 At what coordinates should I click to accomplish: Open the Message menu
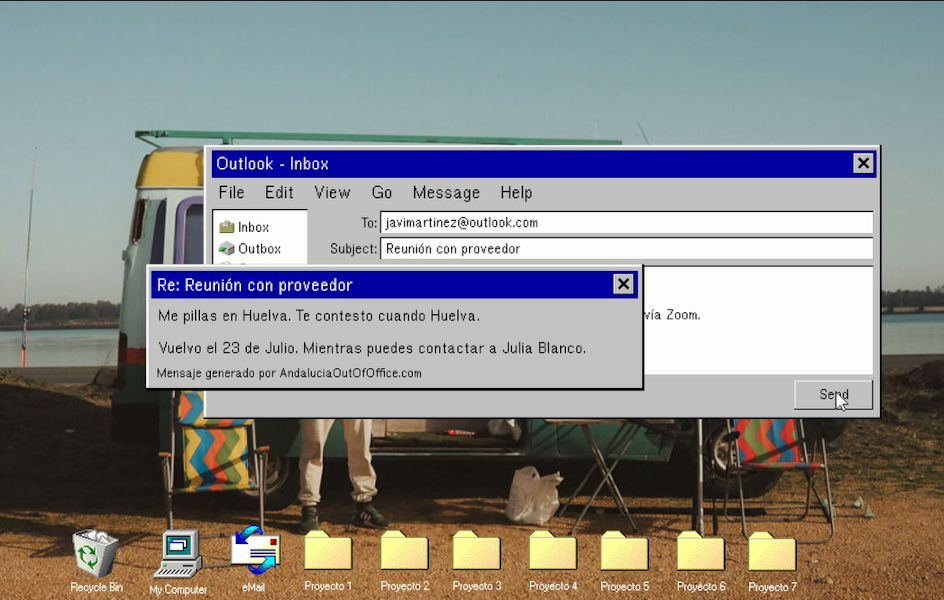pos(446,193)
